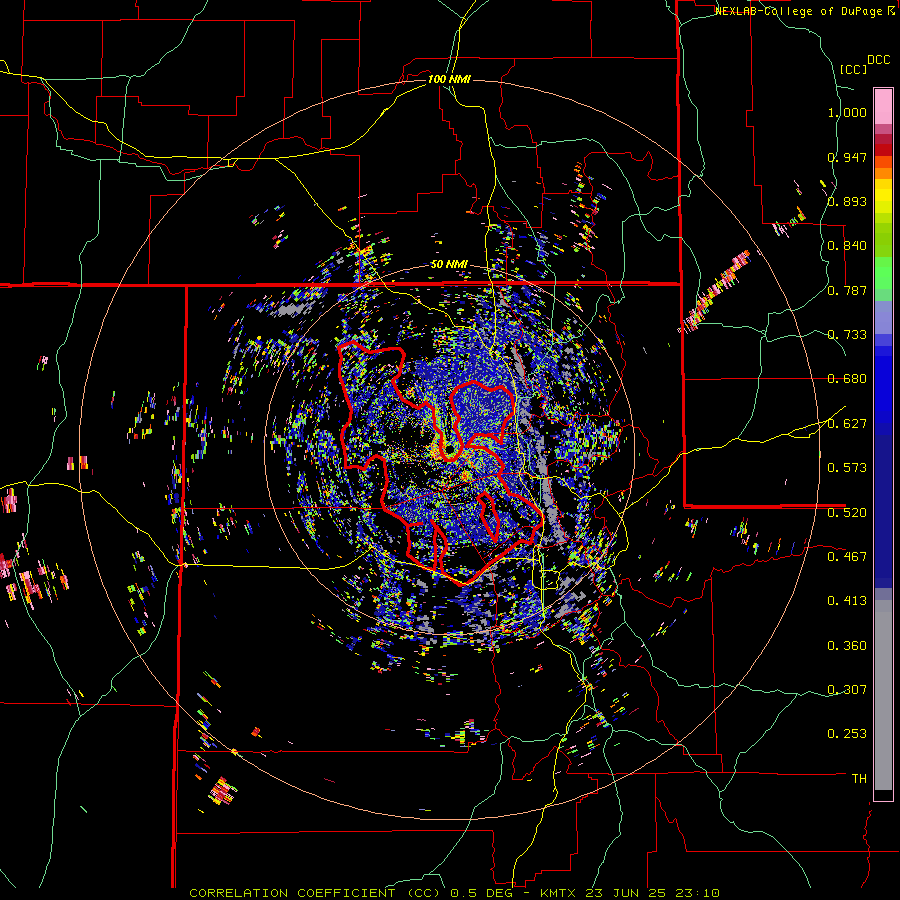Viewport: 900px width, 900px height.
Task: Select the 1.000 value on the scale
Action: click(x=847, y=112)
